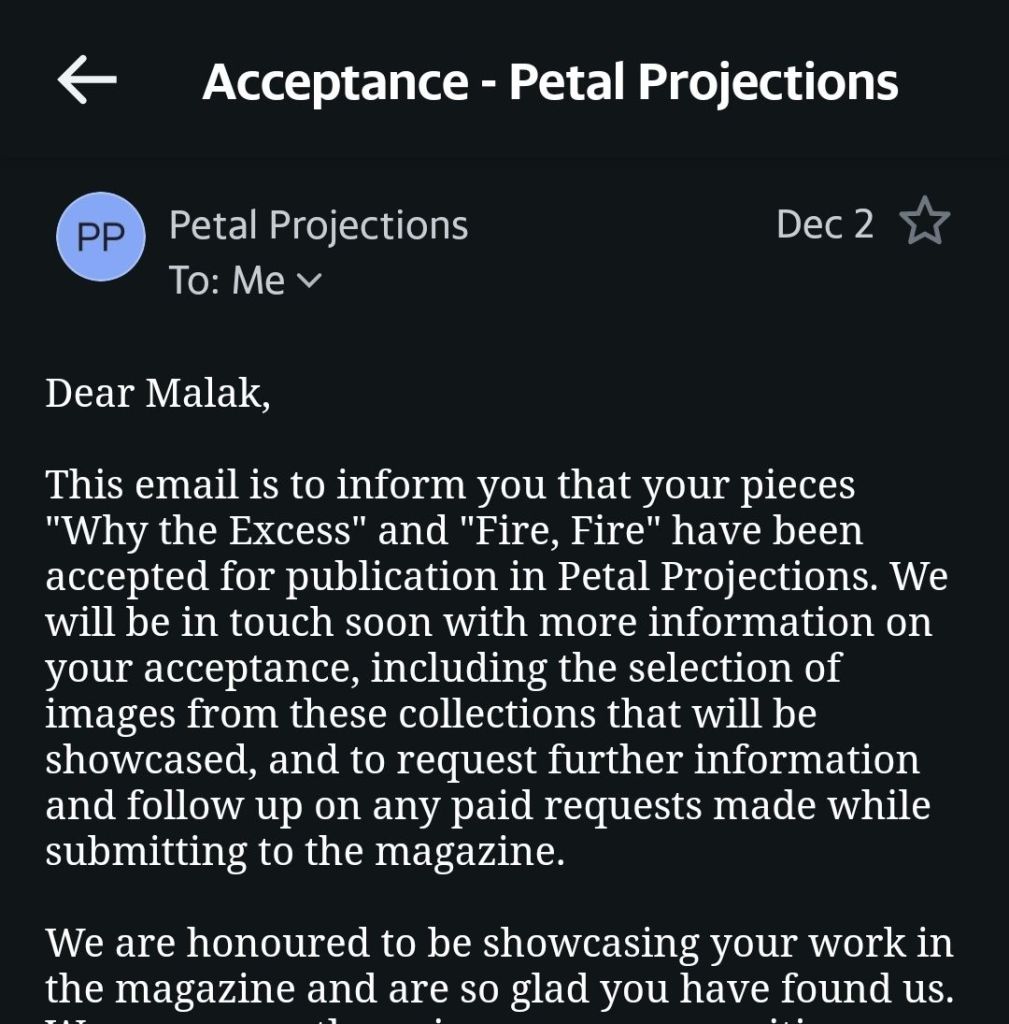Tap the email subject title at top
1009x1024 pixels.
550,82
